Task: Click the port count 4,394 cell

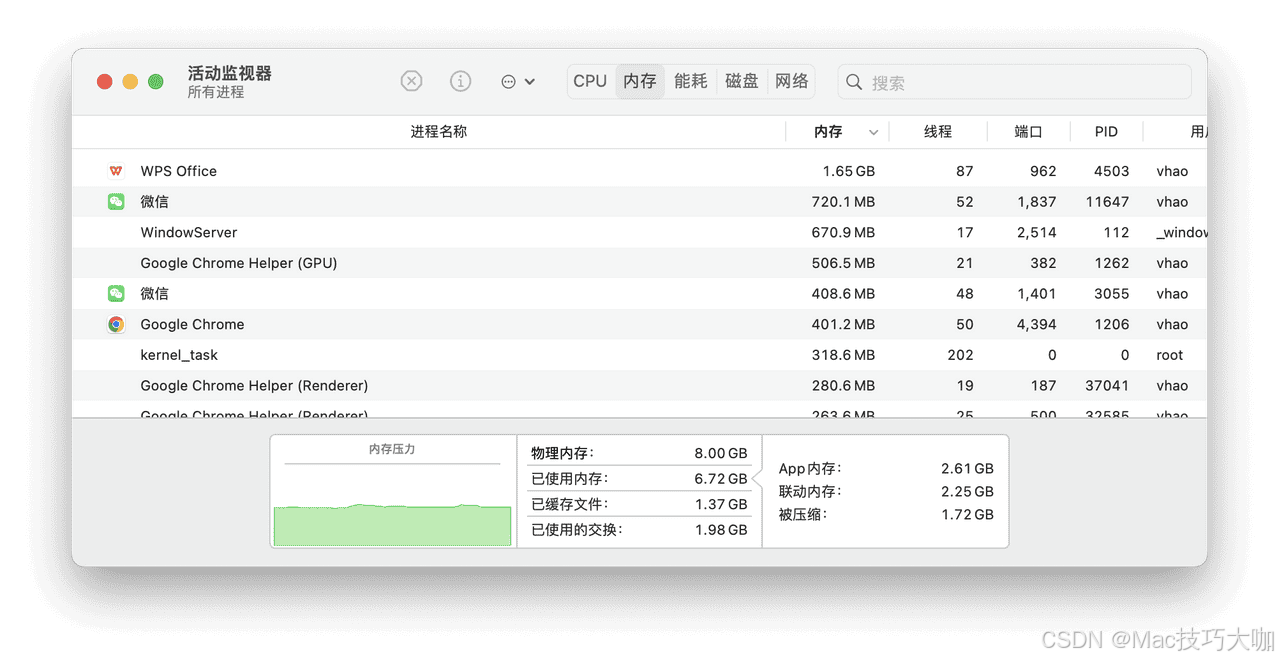Action: point(1036,324)
